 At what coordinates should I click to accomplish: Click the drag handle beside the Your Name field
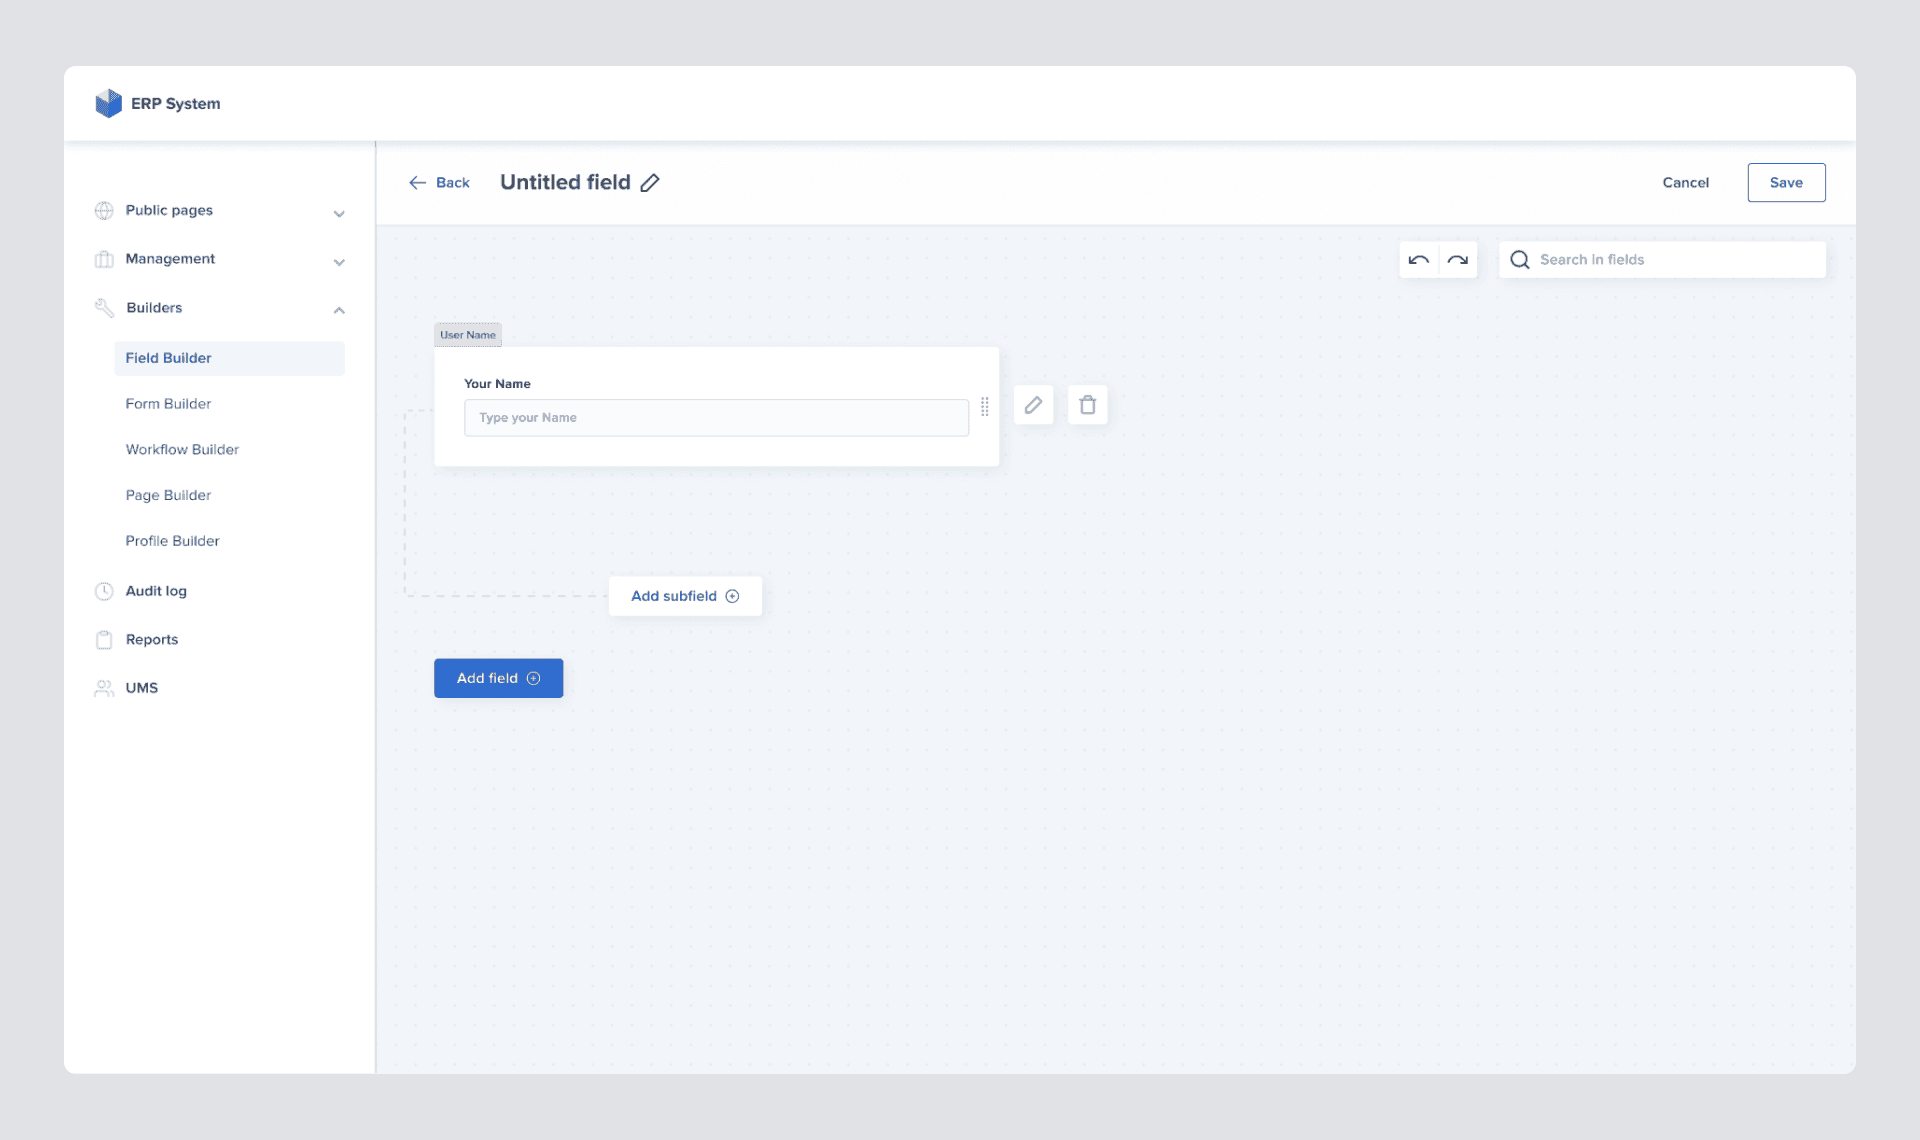984,407
